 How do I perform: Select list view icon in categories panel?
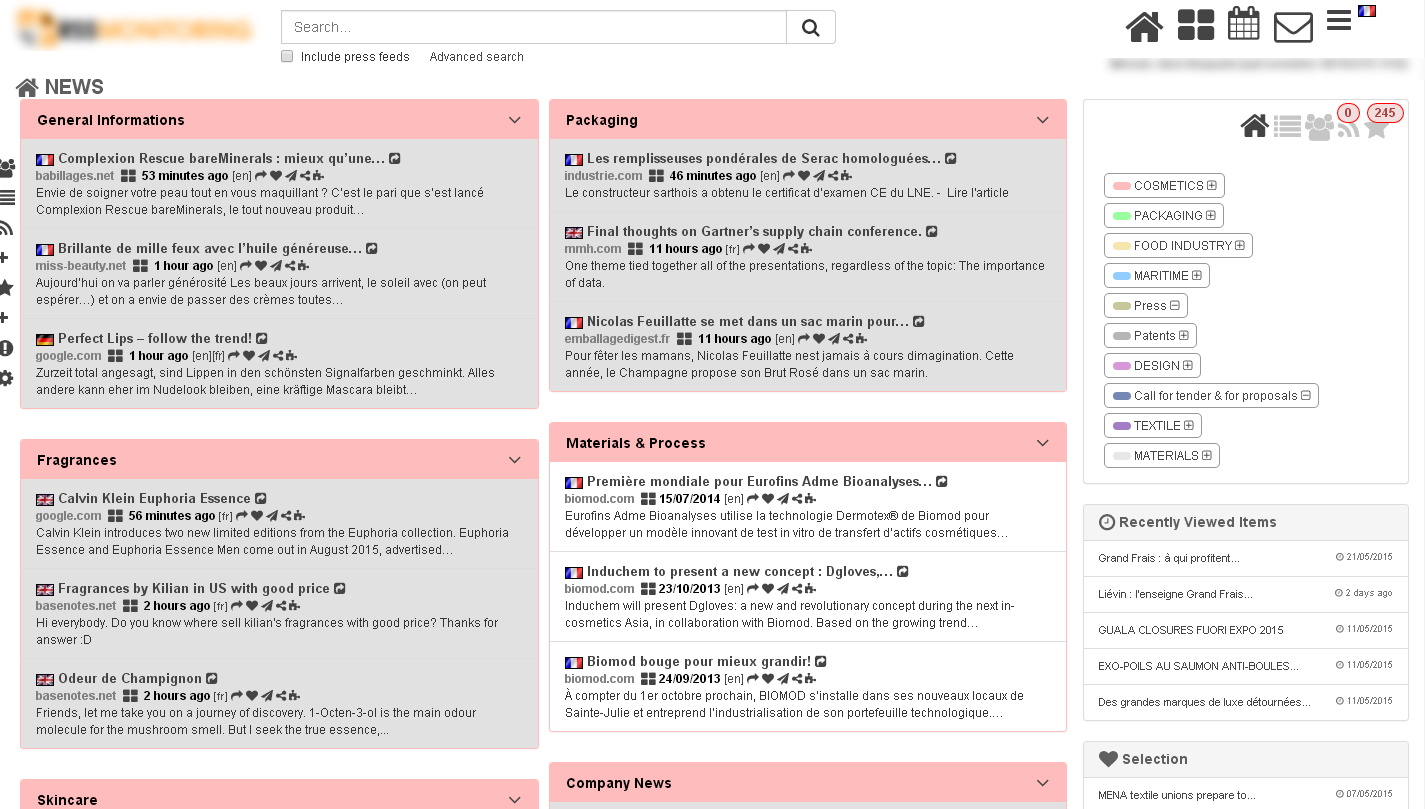pos(1287,127)
